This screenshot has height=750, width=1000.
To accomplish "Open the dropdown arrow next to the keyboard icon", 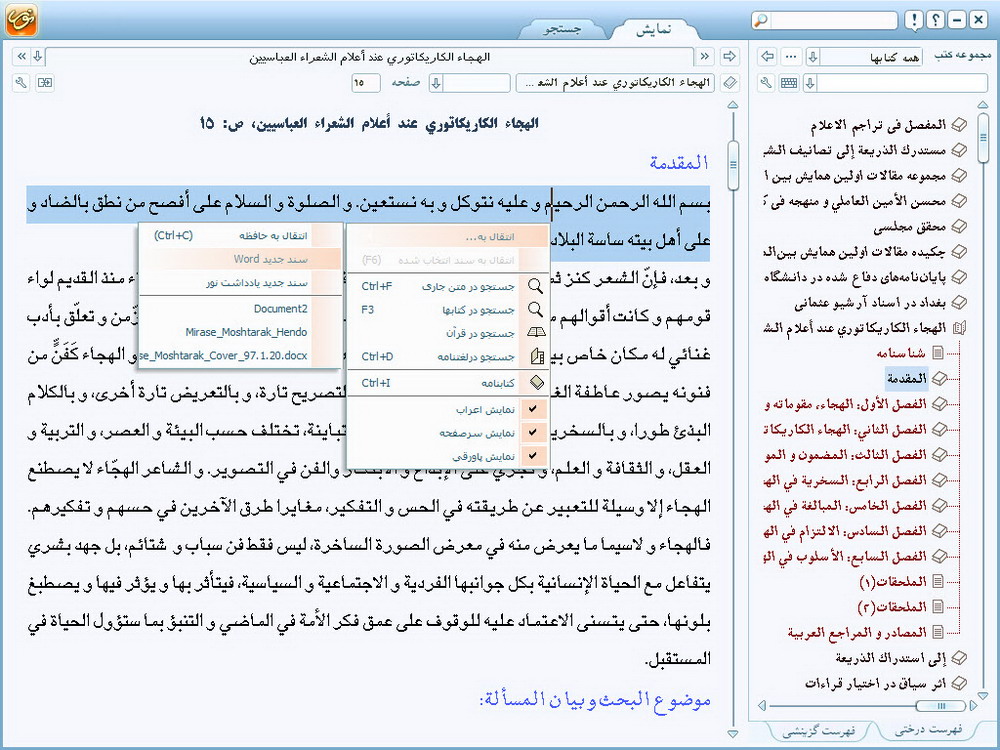I will 810,83.
